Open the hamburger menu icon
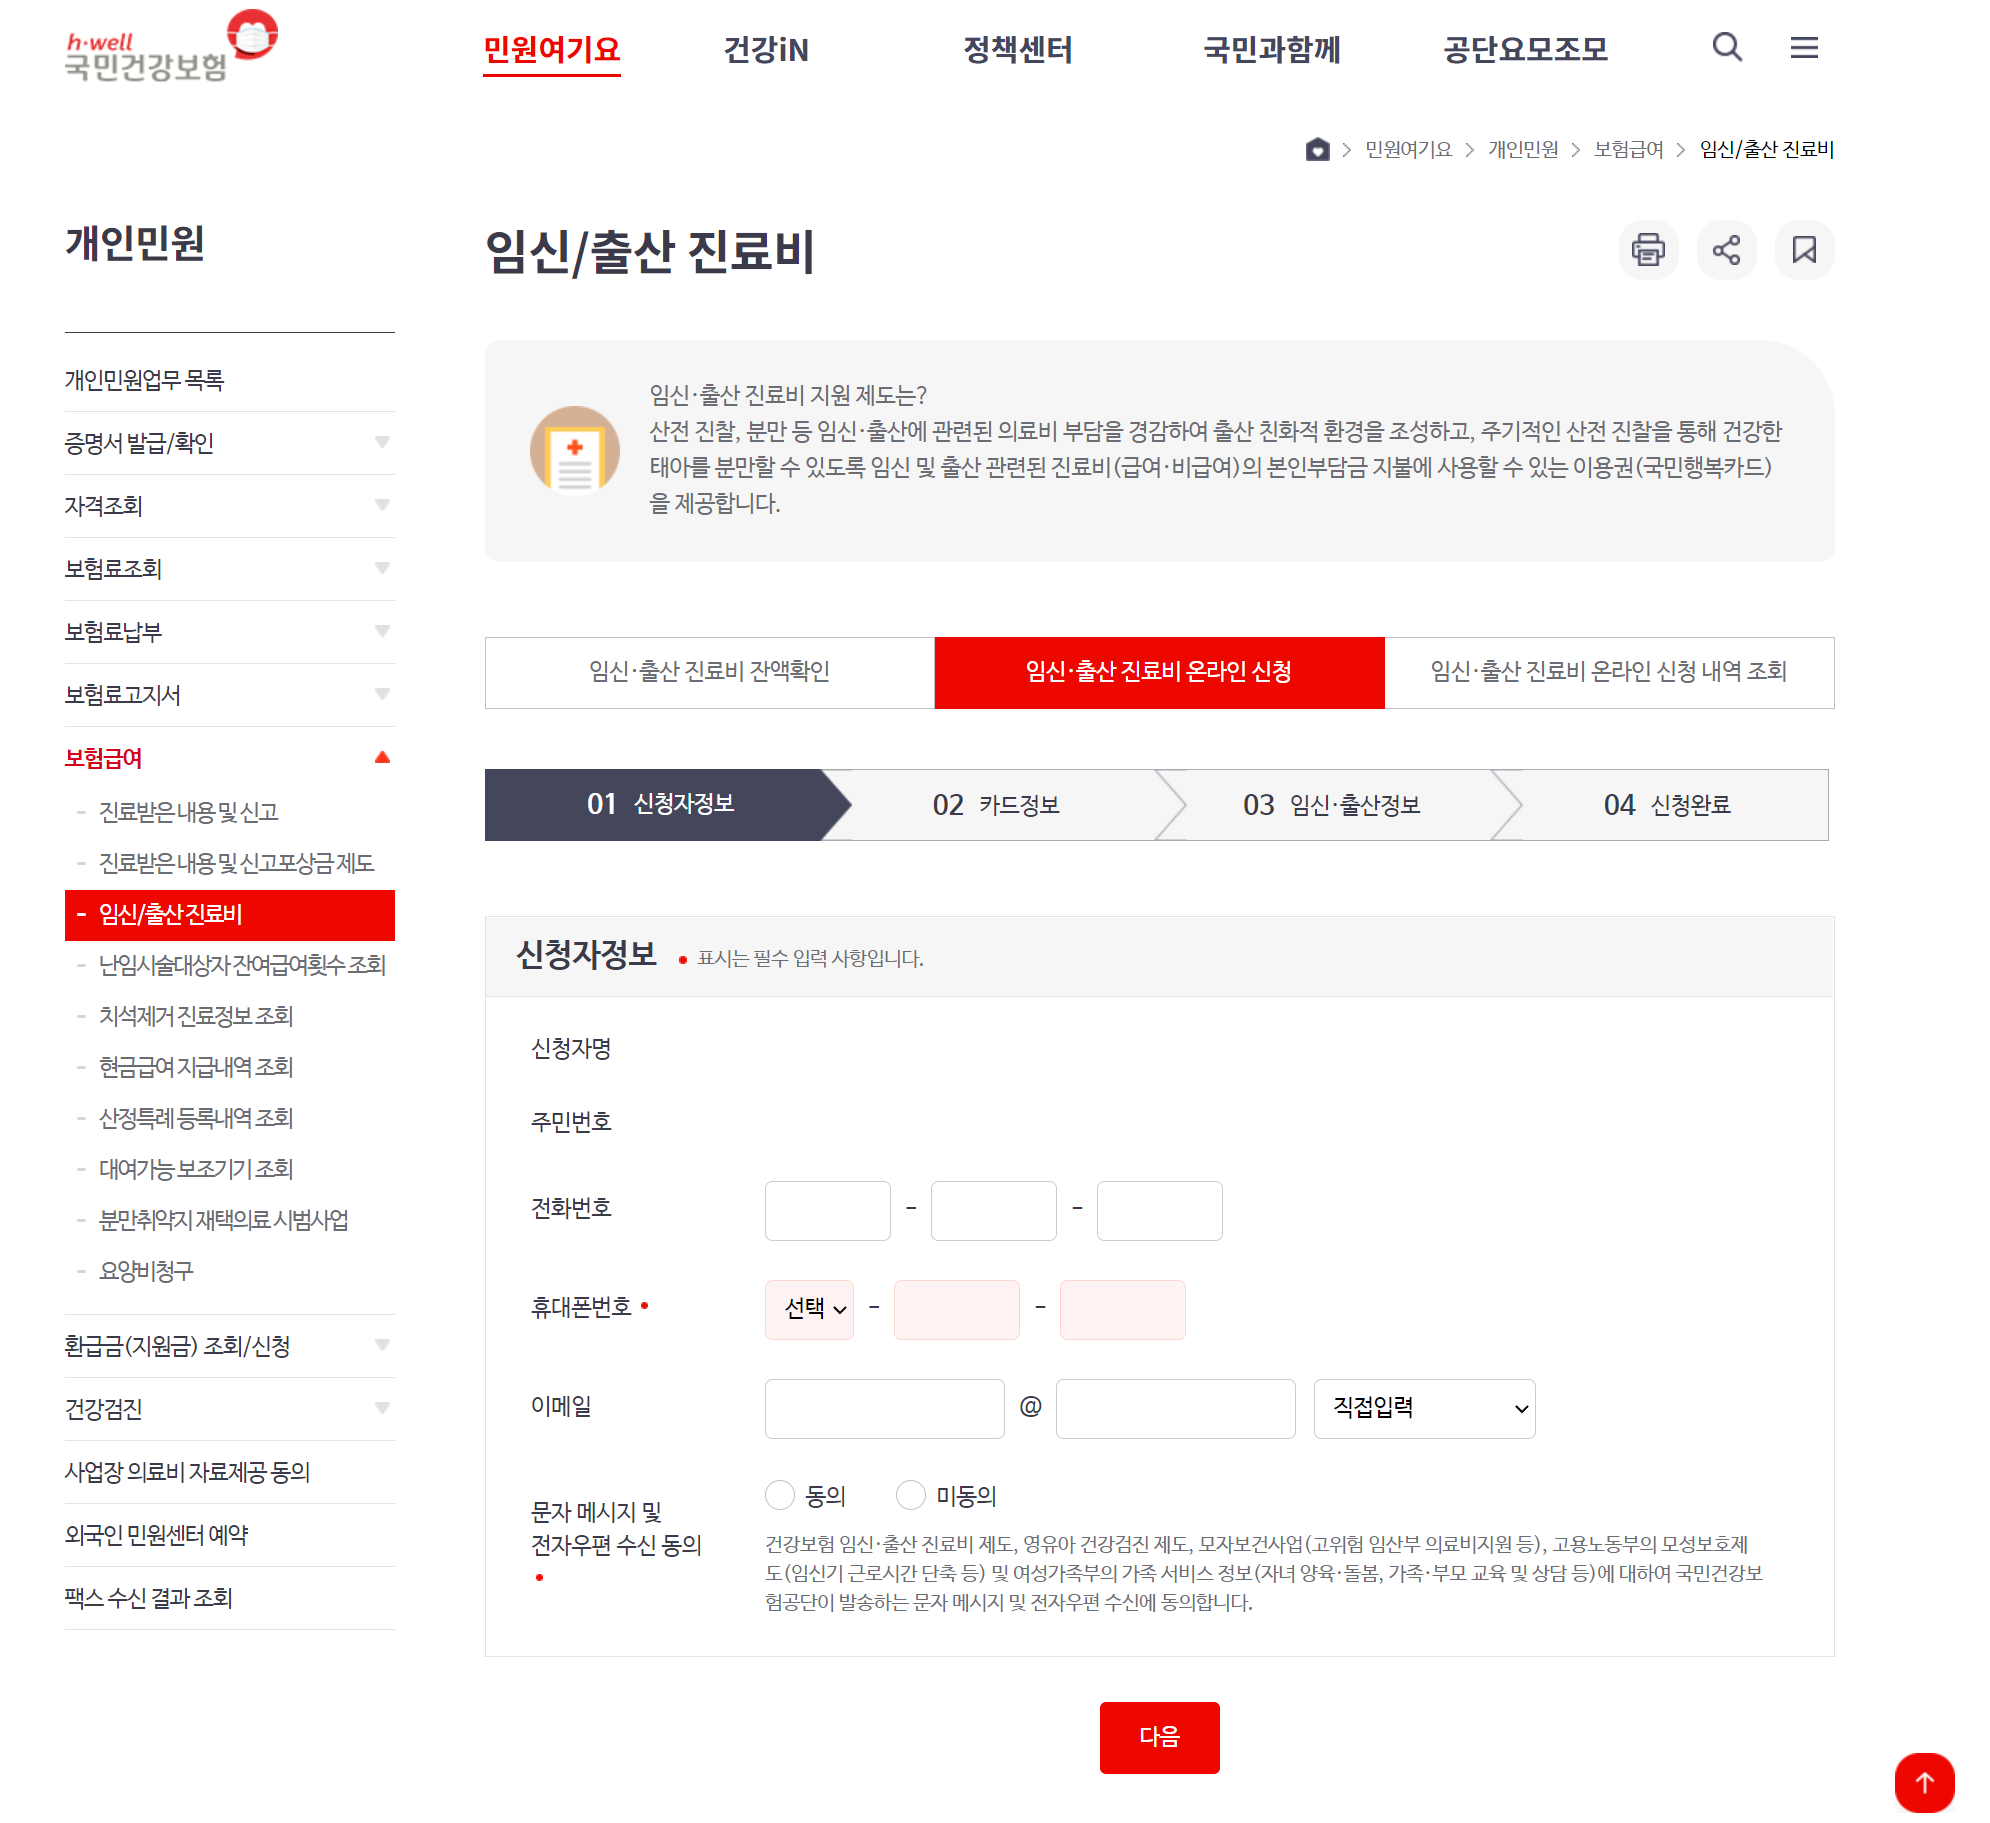The height and width of the screenshot is (1823, 1990). click(x=1803, y=47)
